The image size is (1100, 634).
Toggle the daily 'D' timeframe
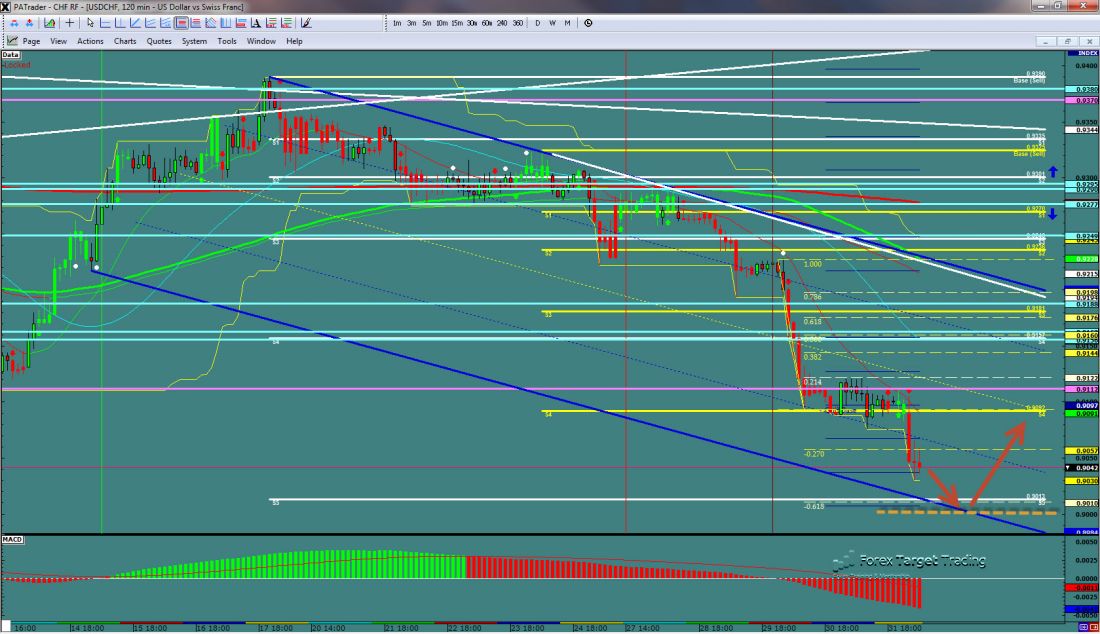click(537, 22)
